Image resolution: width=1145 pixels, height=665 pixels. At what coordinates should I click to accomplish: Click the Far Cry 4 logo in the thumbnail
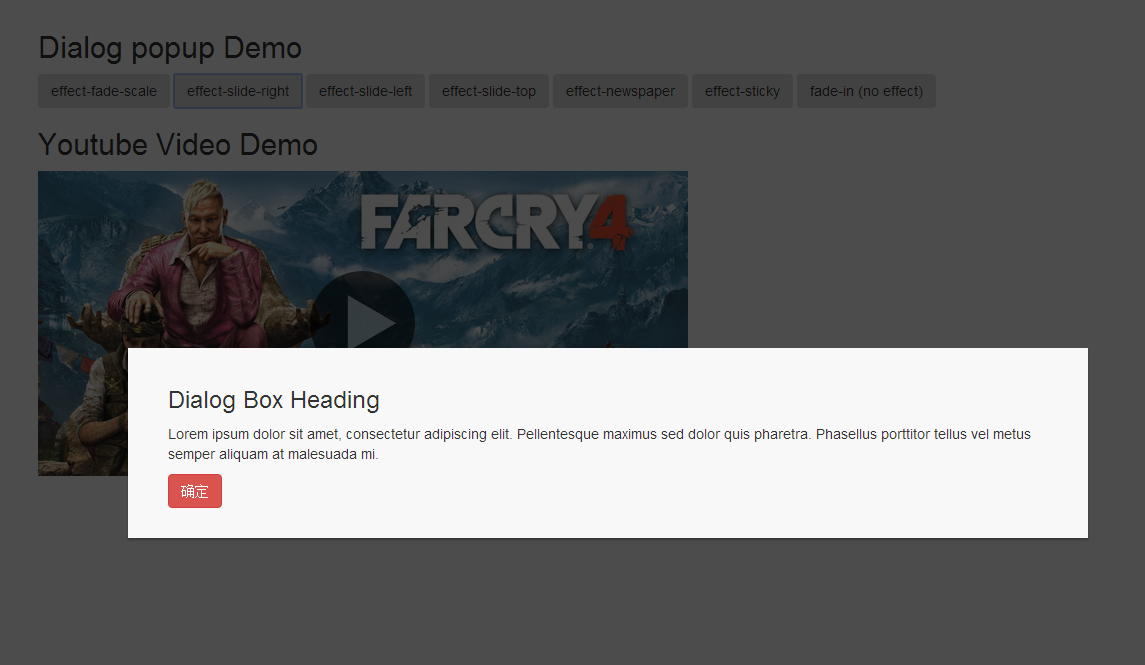(x=497, y=223)
